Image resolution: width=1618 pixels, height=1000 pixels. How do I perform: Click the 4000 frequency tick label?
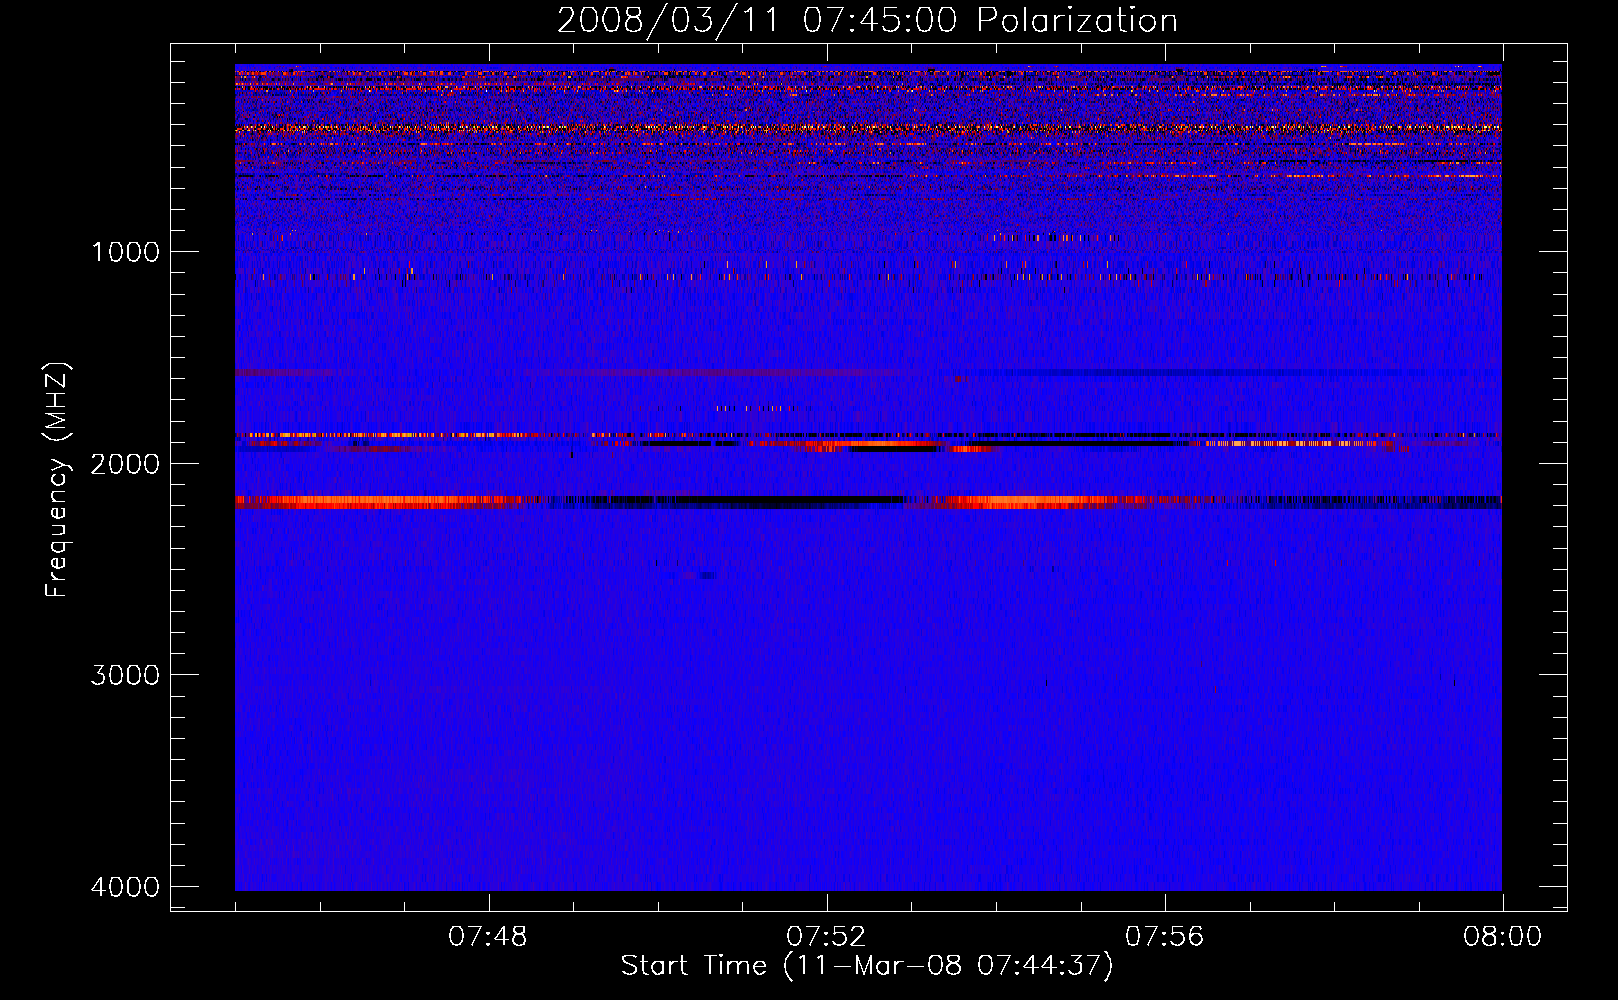point(125,887)
